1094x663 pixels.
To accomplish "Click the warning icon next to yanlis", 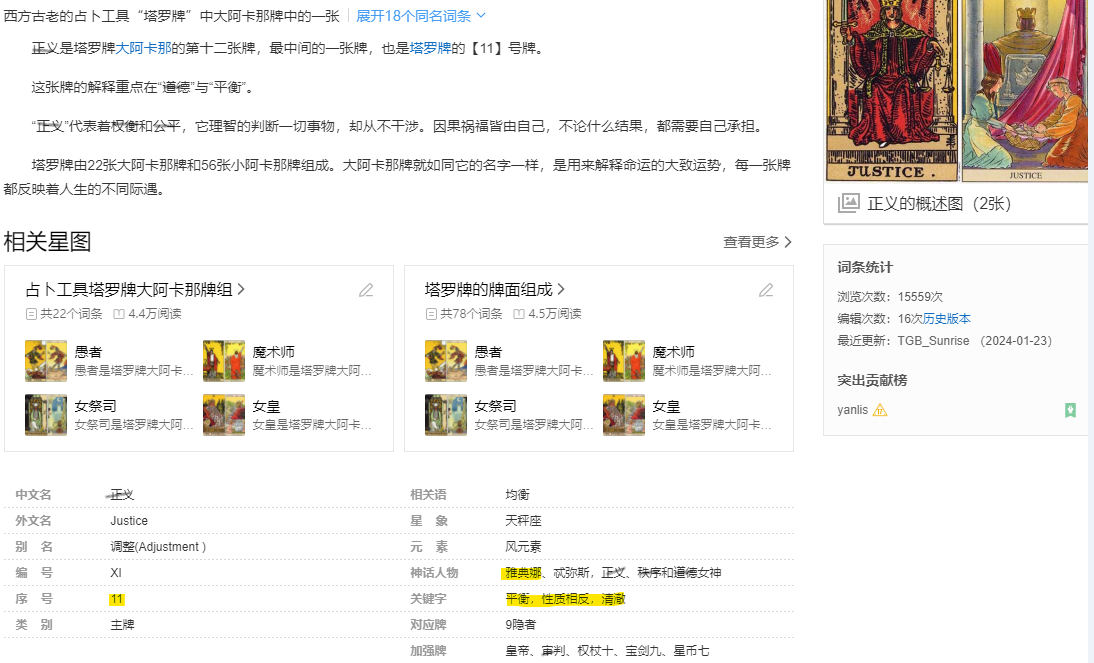I will coord(880,410).
